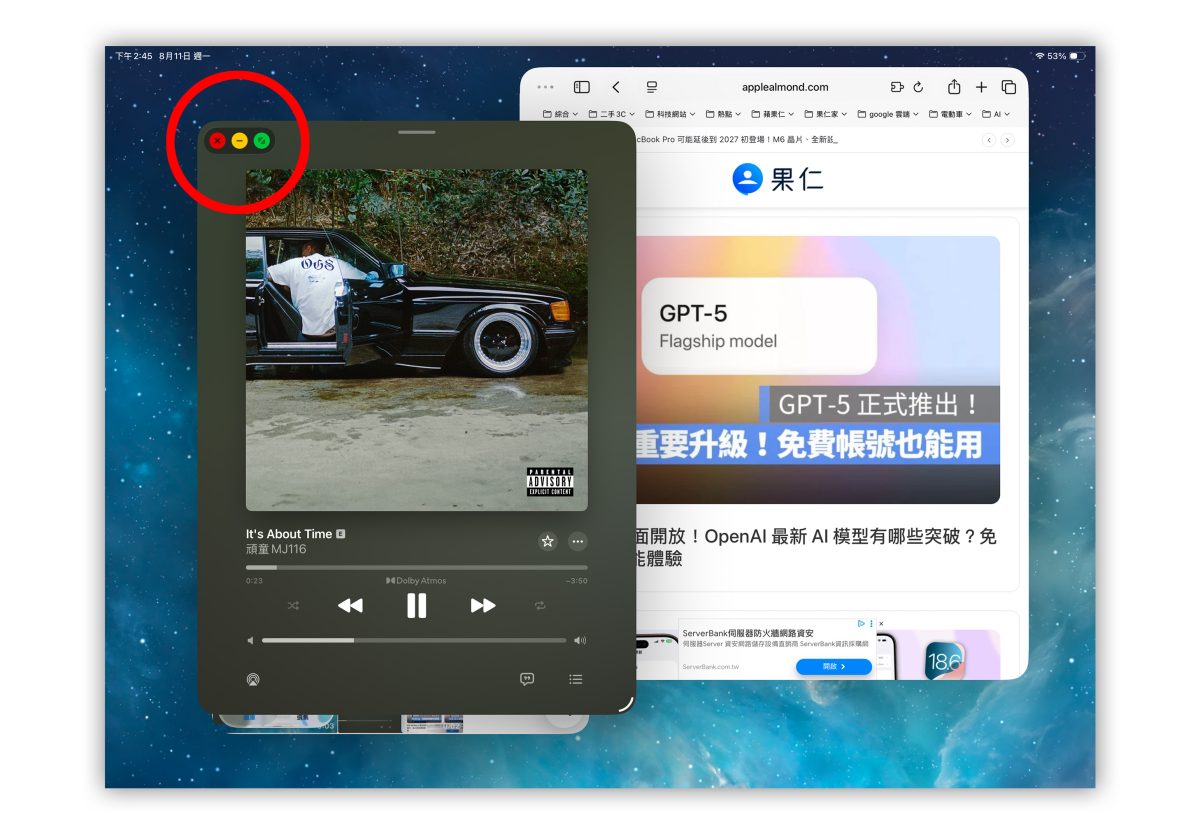Pause the song in the Music window
The height and width of the screenshot is (836, 1200).
coord(416,605)
